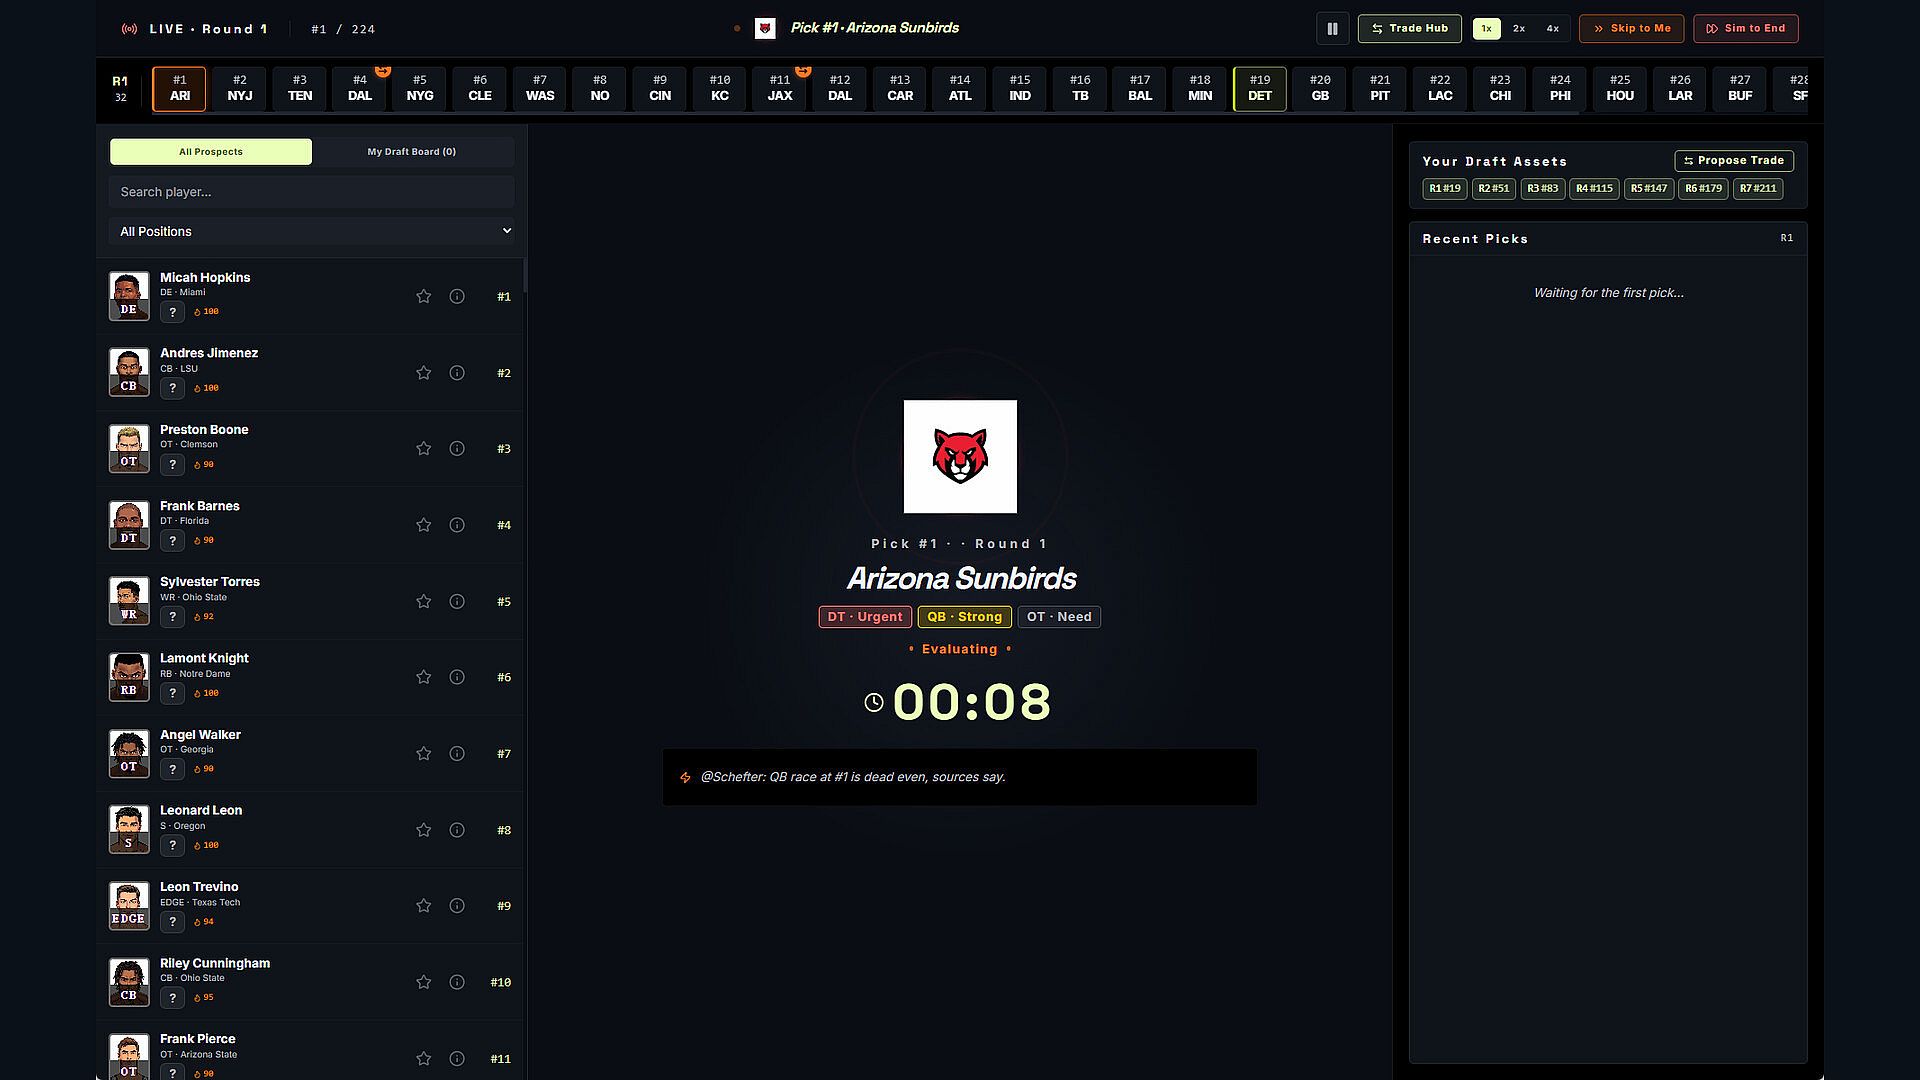Open info for Angel Walker
This screenshot has height=1080, width=1920.
click(457, 754)
